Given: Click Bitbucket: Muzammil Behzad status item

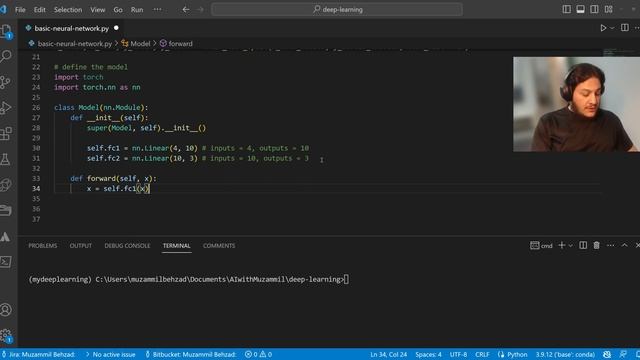Looking at the screenshot, I should point(191,354).
